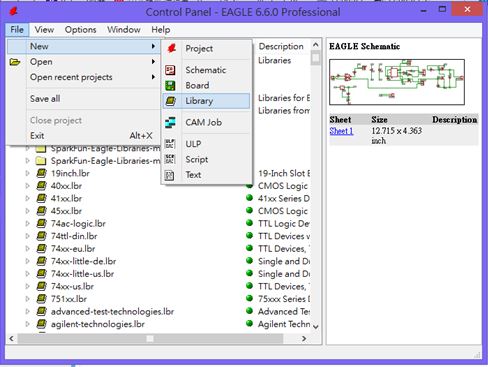Click the library icon beside 40xx.lbr
This screenshot has height=367, width=488.
[x=41, y=186]
